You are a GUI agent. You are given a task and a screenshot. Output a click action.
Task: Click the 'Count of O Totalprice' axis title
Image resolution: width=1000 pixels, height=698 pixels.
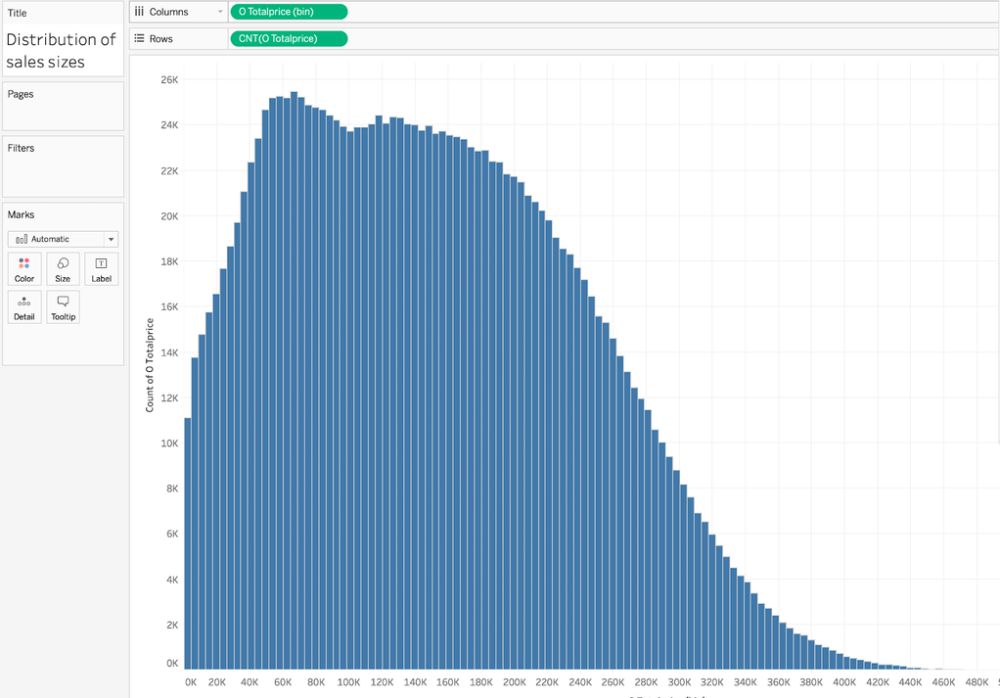[x=150, y=365]
